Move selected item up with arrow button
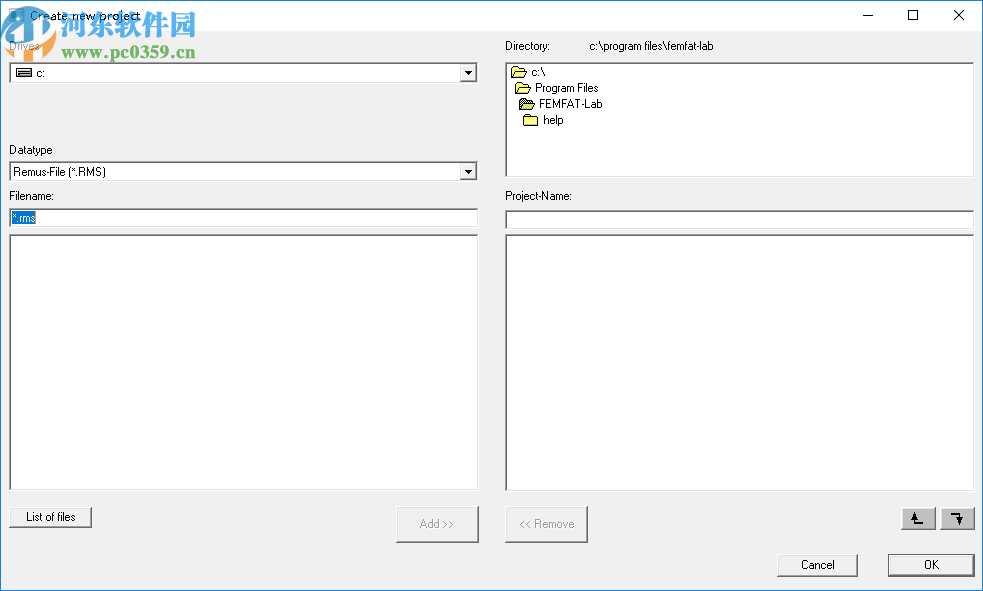This screenshot has height=591, width=983. 918,518
